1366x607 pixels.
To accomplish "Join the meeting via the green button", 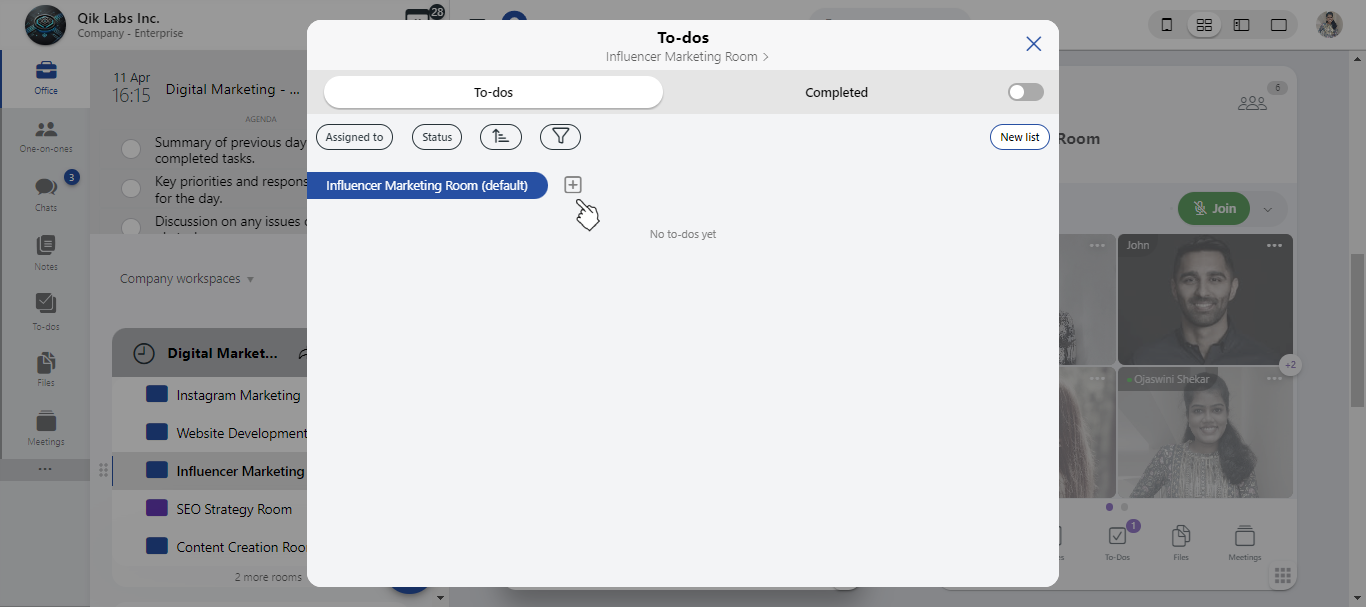I will tap(1213, 208).
